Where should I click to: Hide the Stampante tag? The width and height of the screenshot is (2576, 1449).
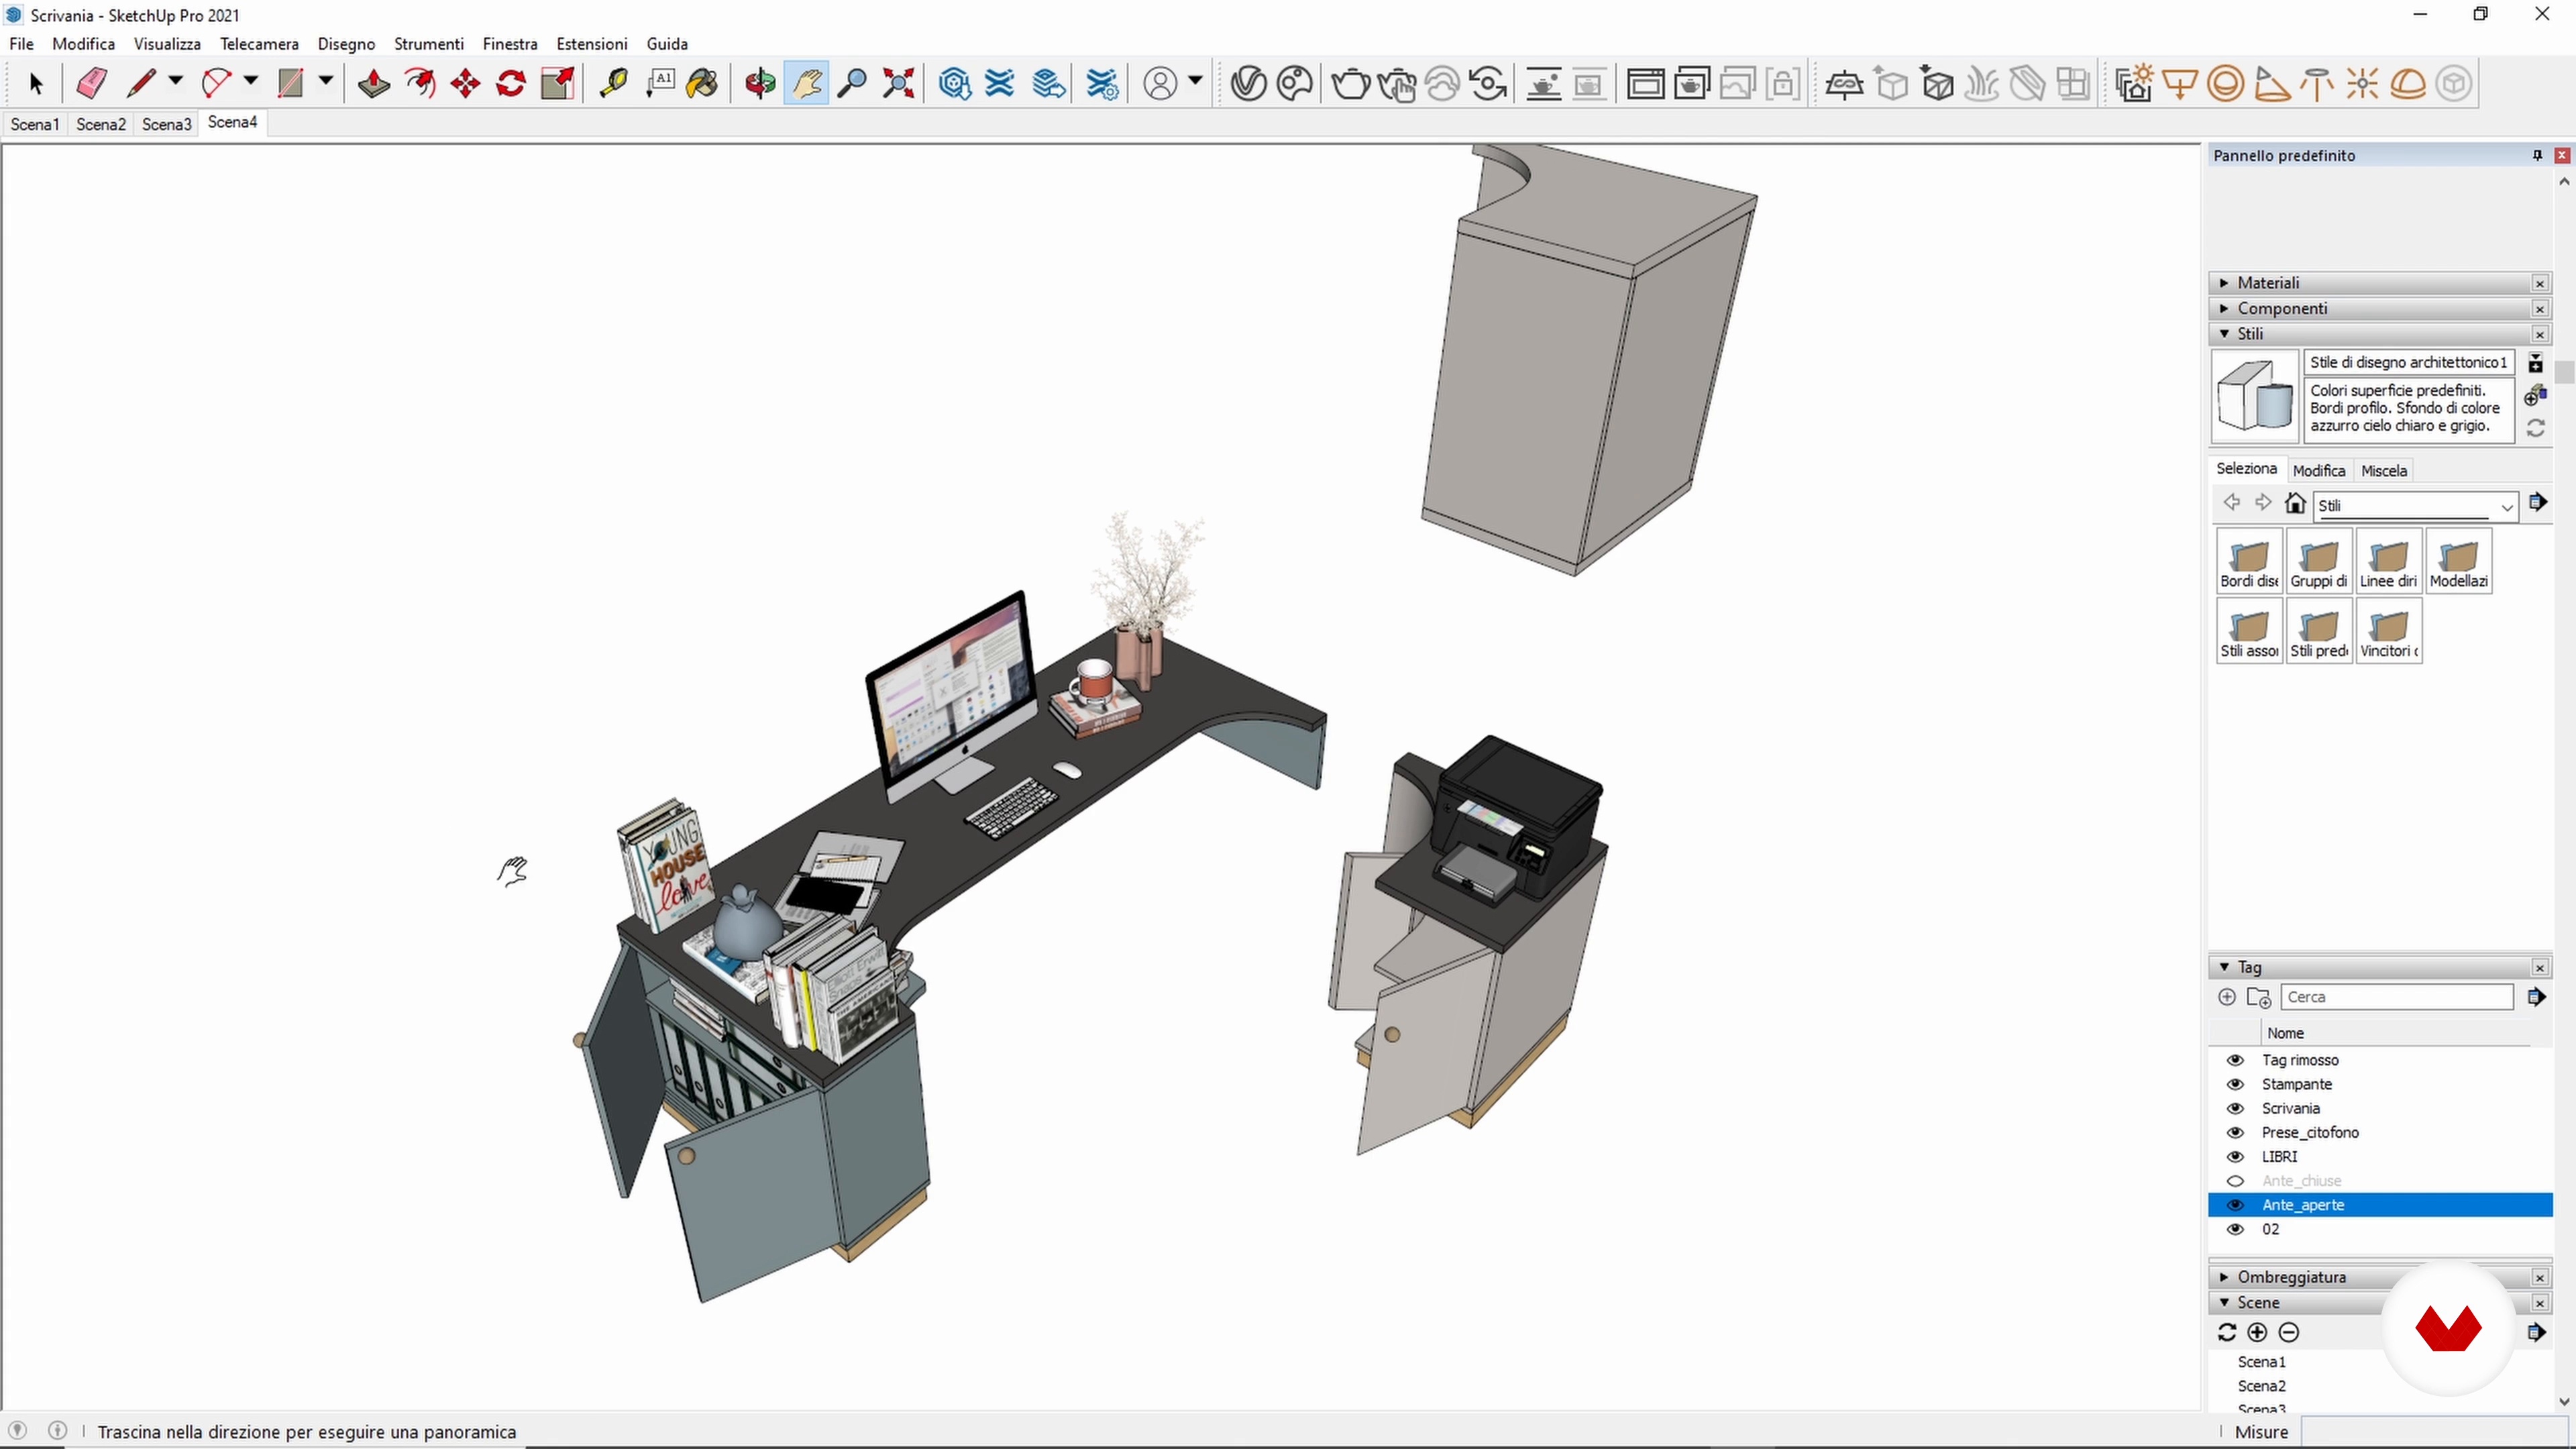pos(2235,1084)
